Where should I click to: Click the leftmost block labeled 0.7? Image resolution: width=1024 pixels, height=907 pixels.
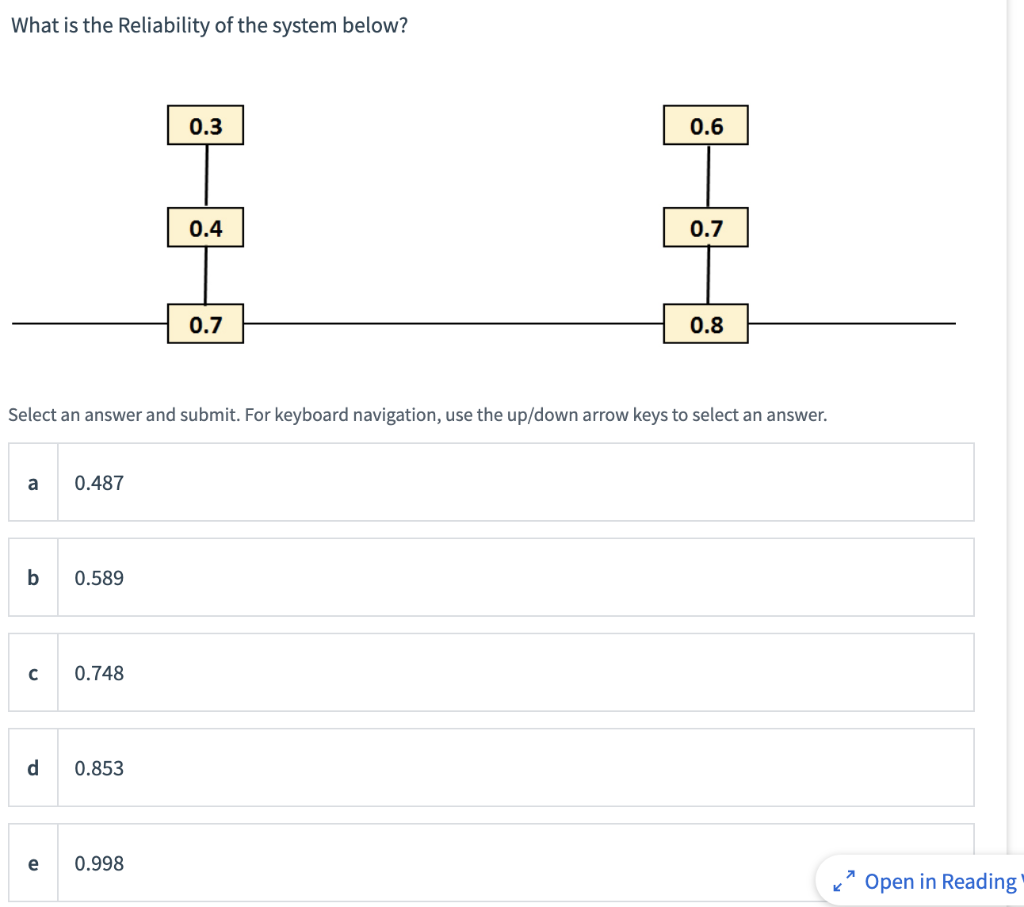[x=205, y=324]
